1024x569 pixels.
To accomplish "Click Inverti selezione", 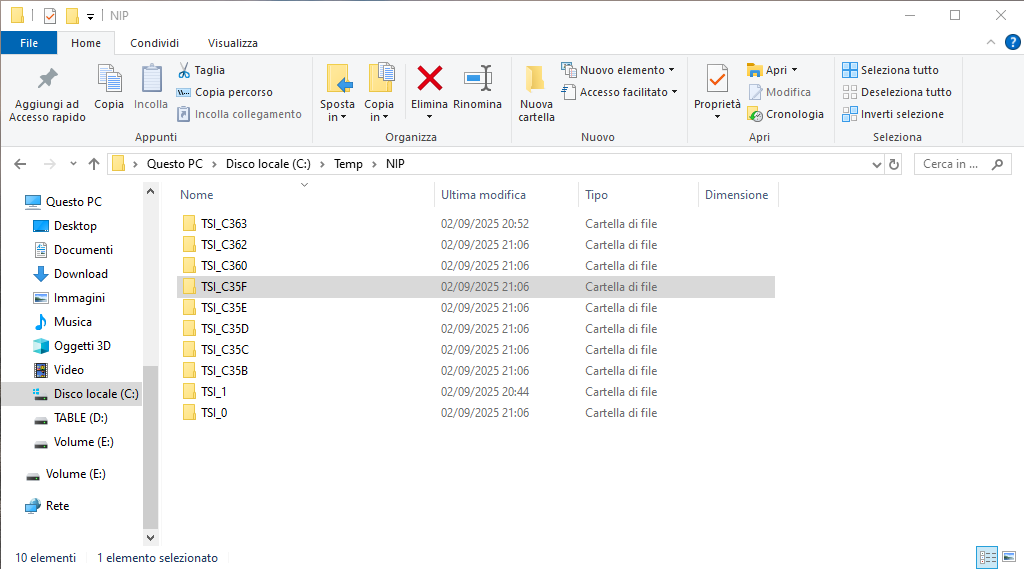I will click(893, 114).
